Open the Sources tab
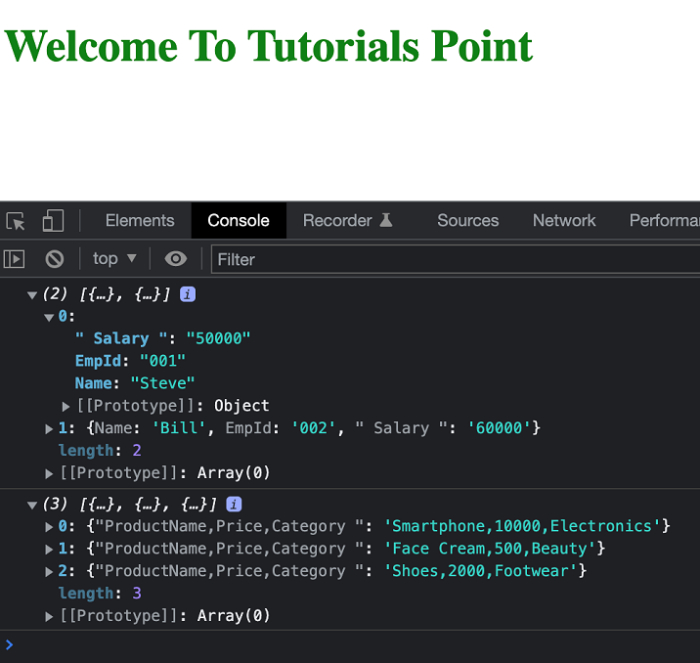700x663 pixels. 467,221
